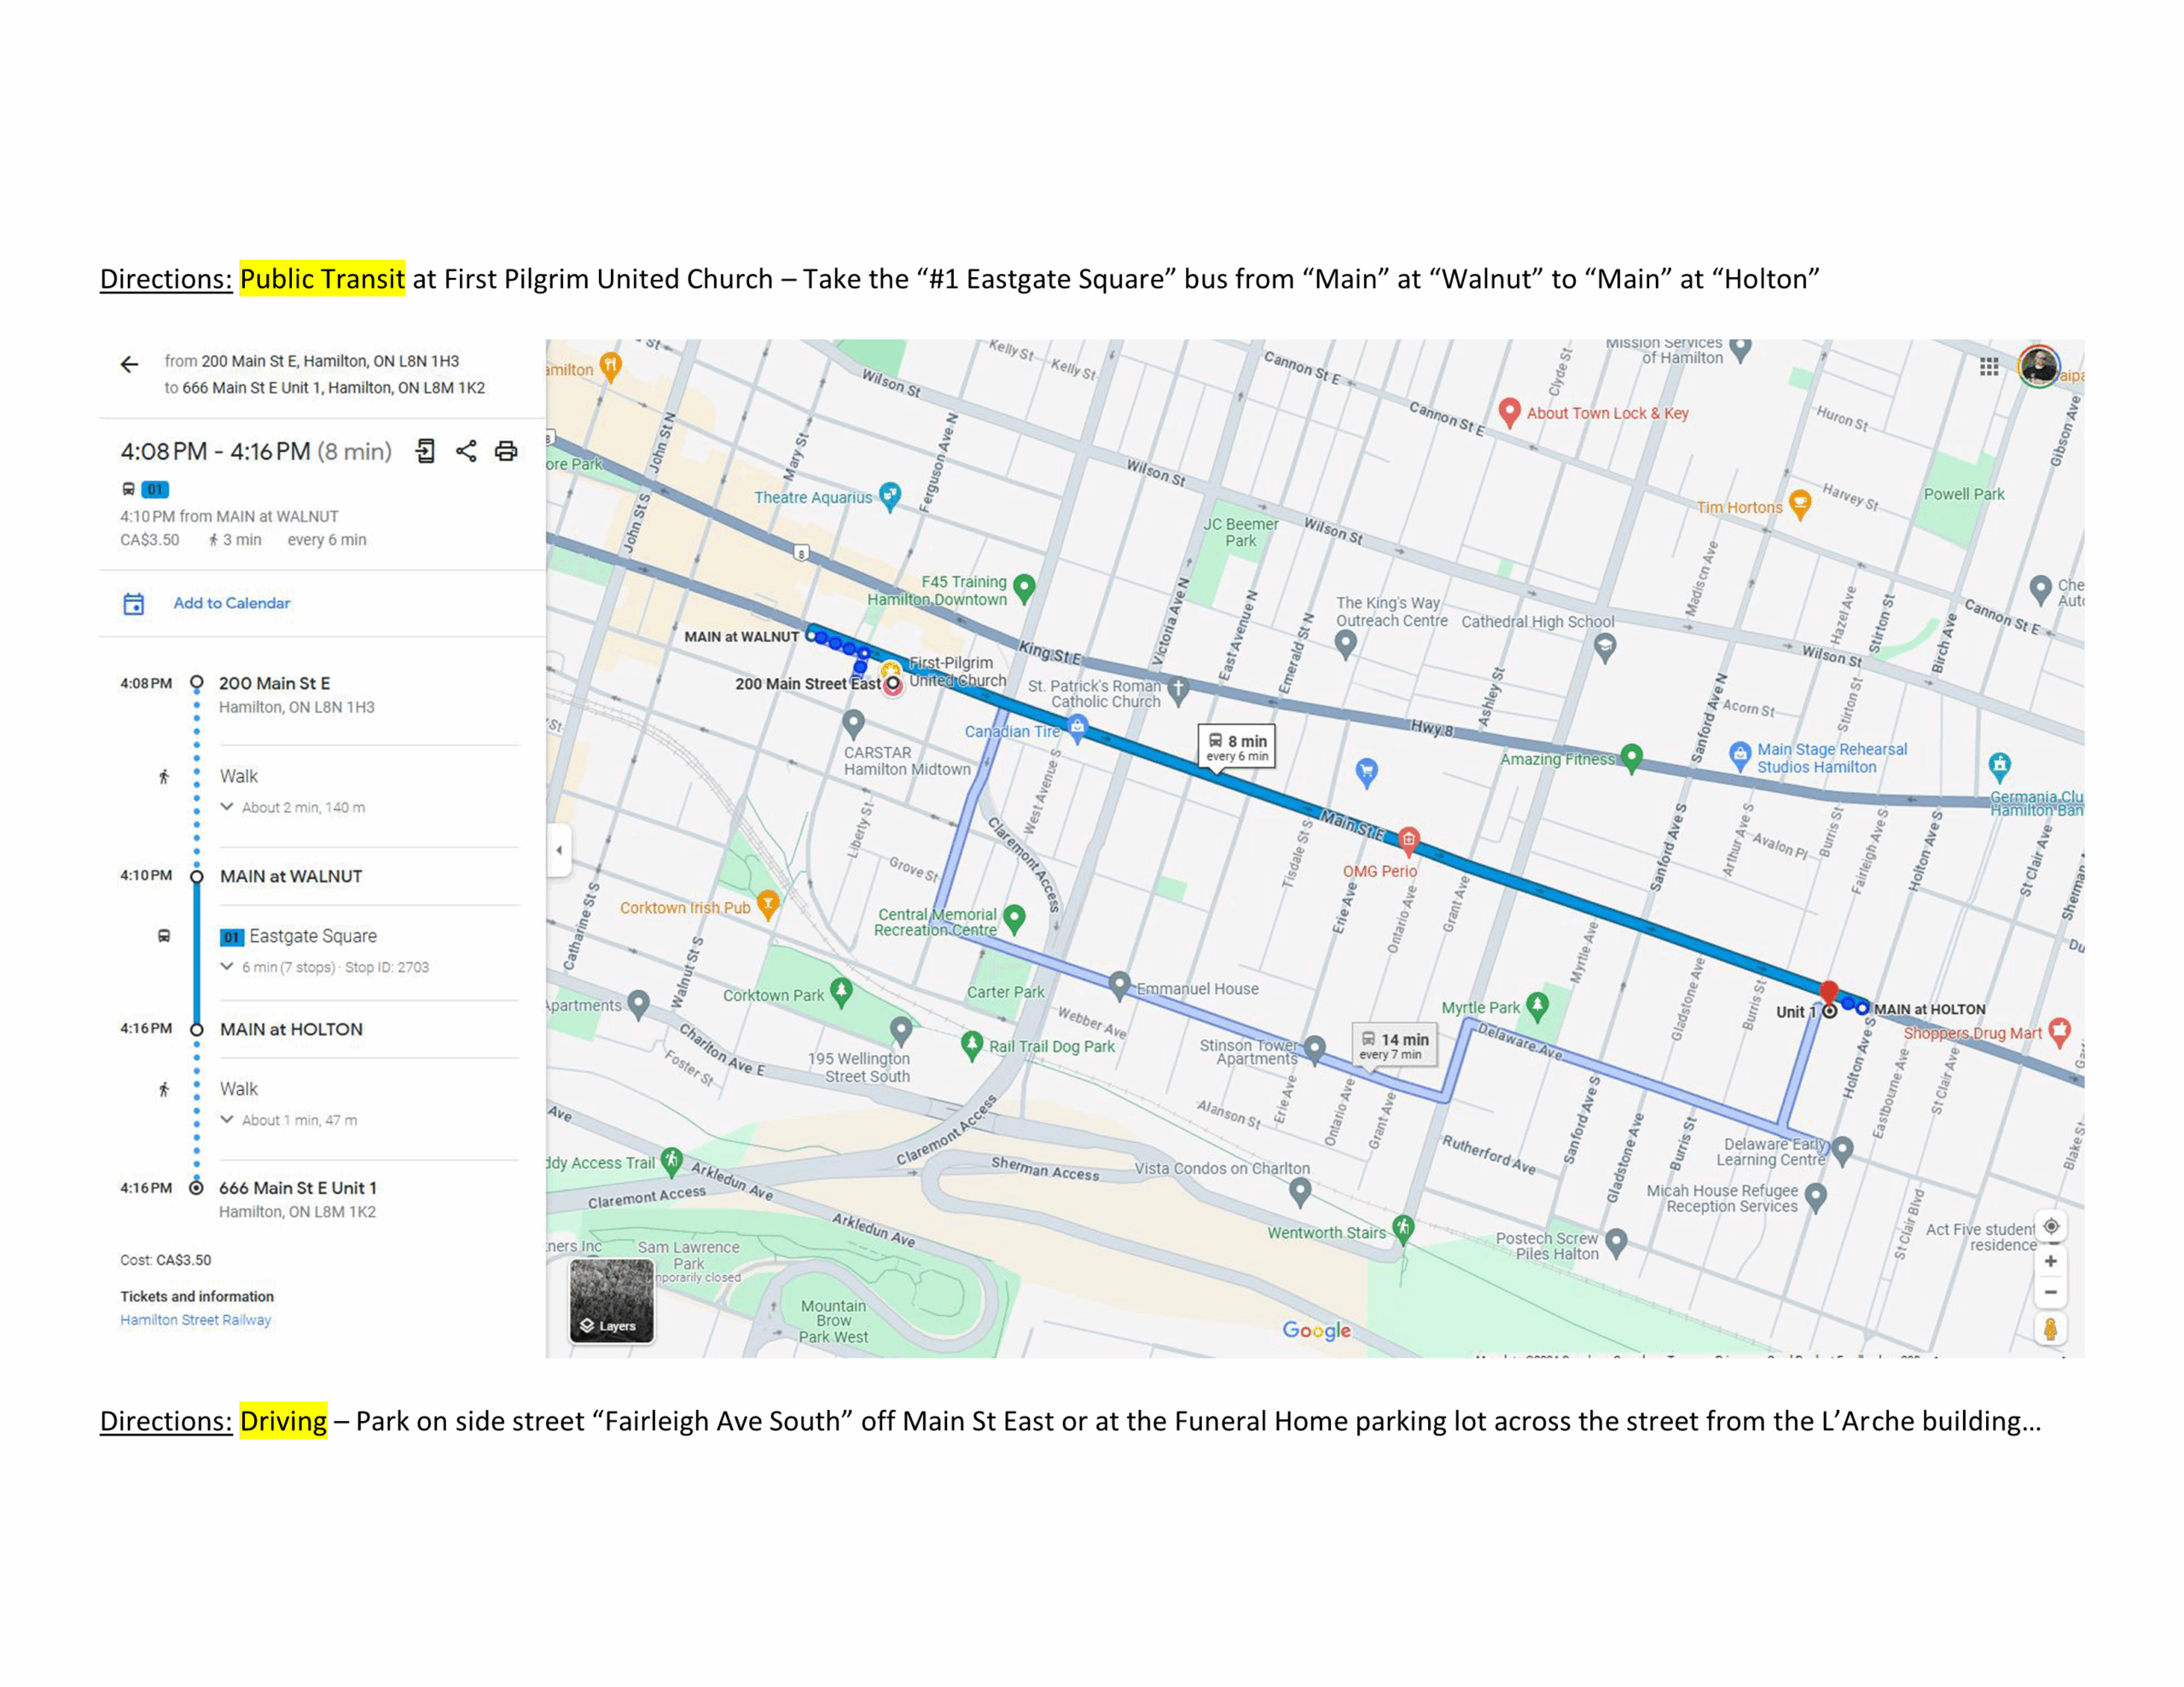Select the 8 min bus route label

click(x=1237, y=747)
